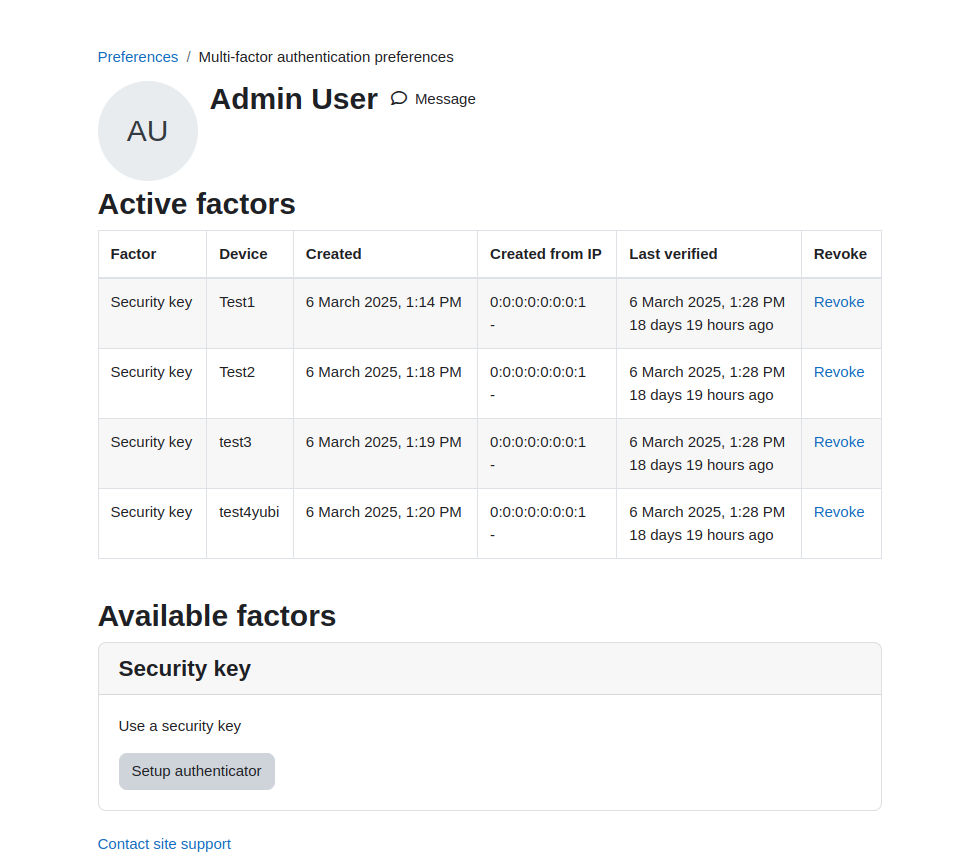Viewport: 966px width, 866px height.
Task: Click the Revoke column header
Action: coord(840,254)
